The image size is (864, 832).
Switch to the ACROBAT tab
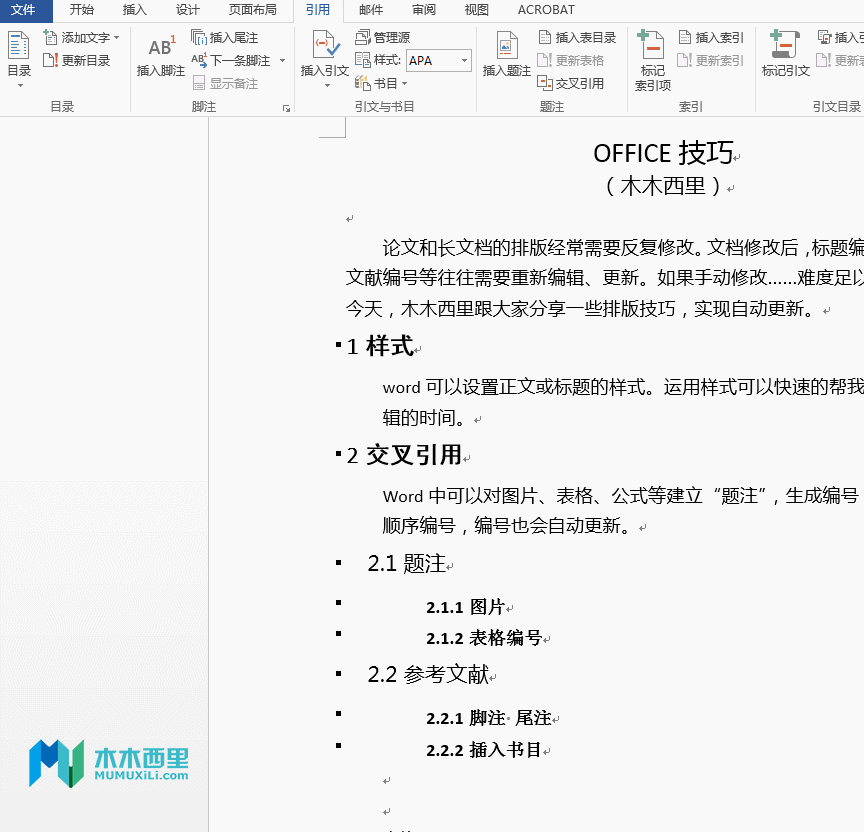(546, 10)
